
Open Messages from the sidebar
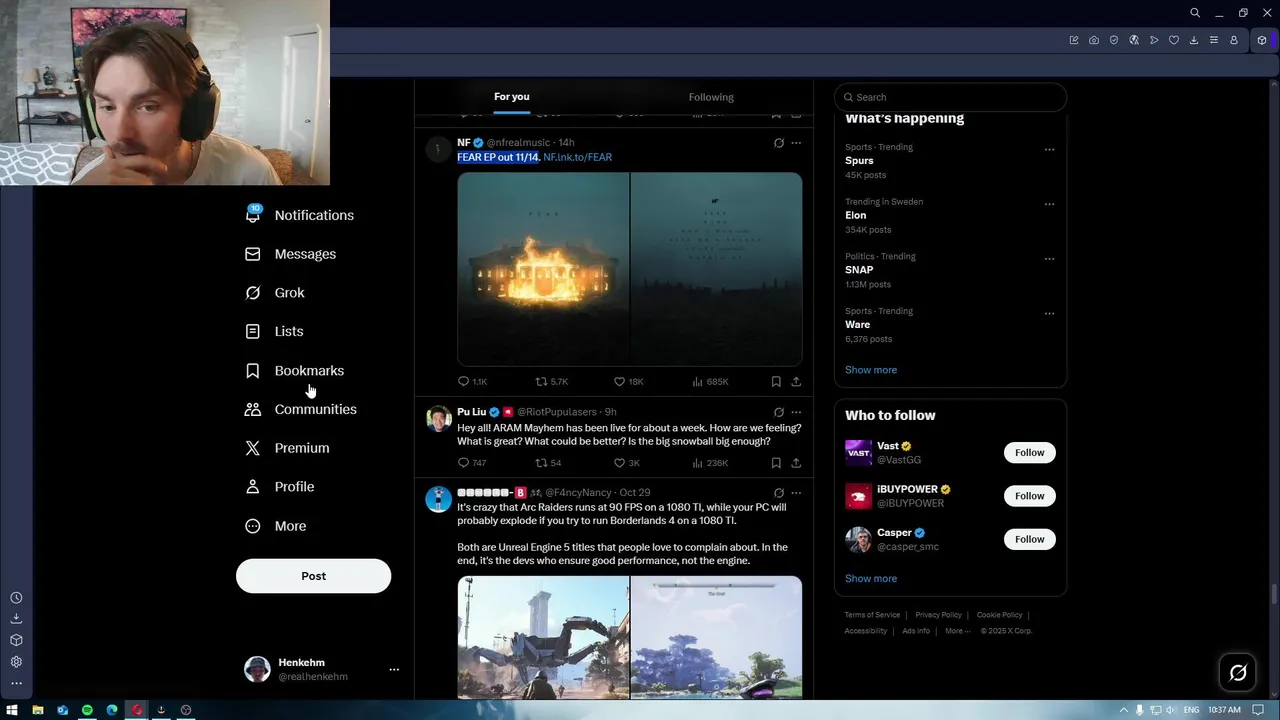pyautogui.click(x=290, y=254)
